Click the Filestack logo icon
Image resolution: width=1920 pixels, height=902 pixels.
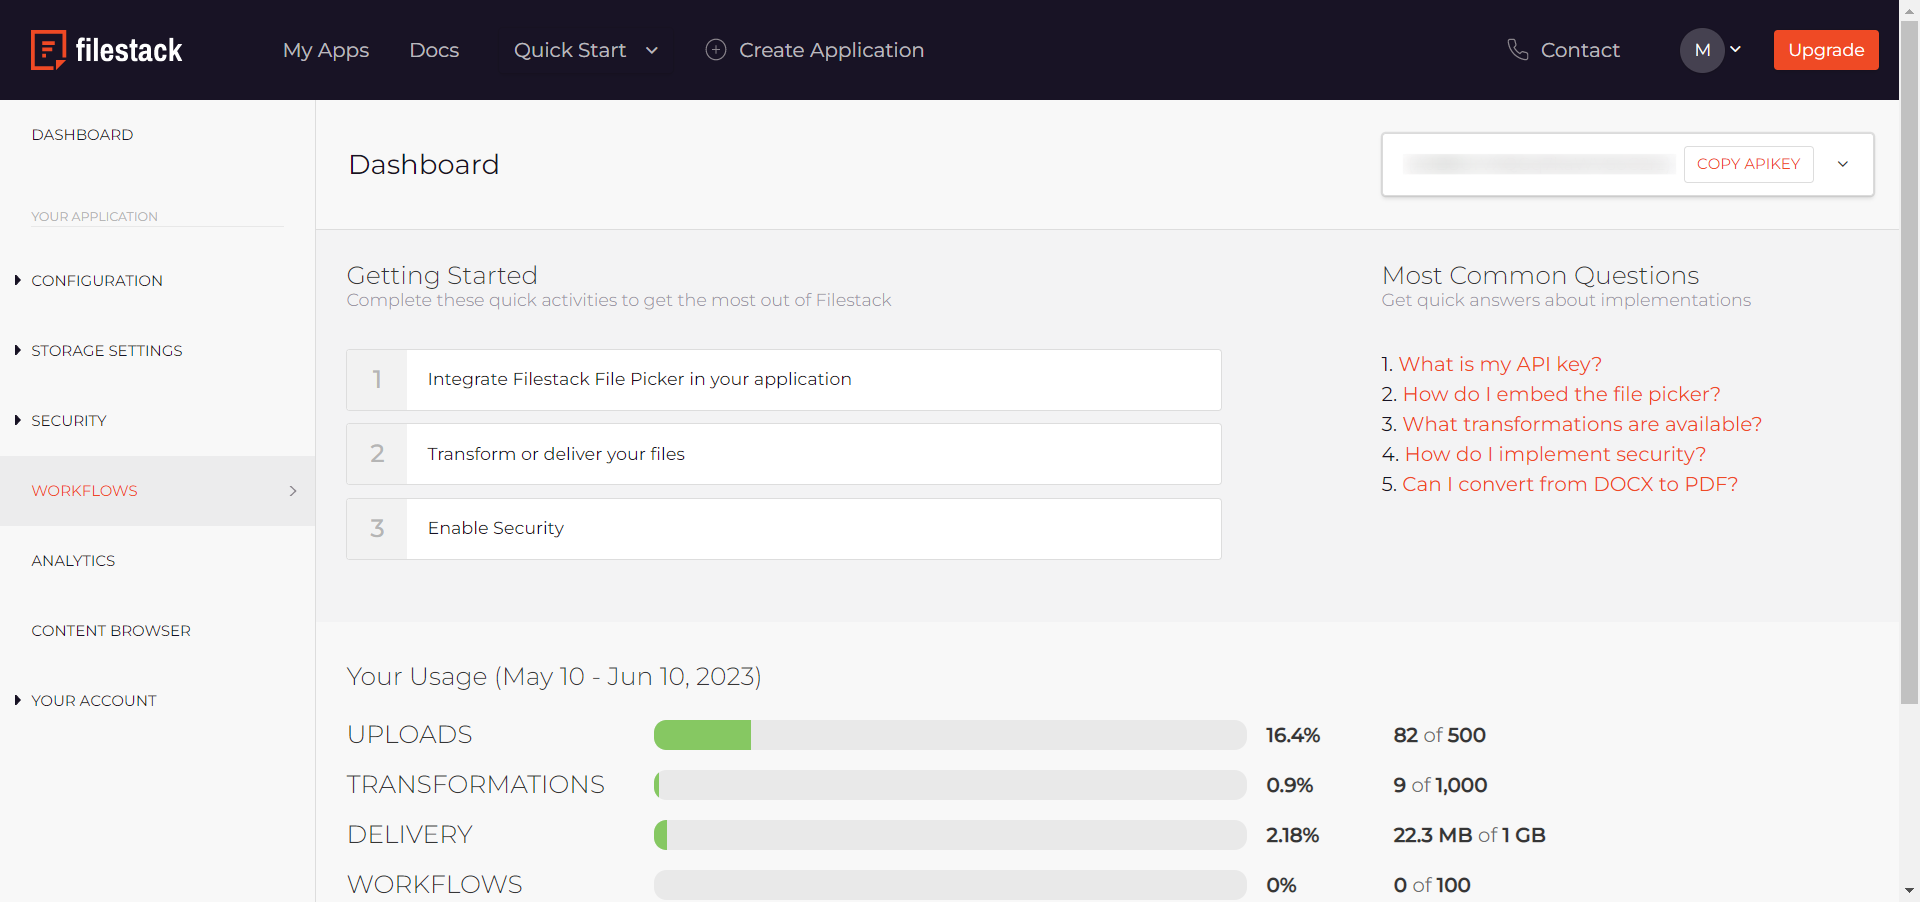point(48,50)
